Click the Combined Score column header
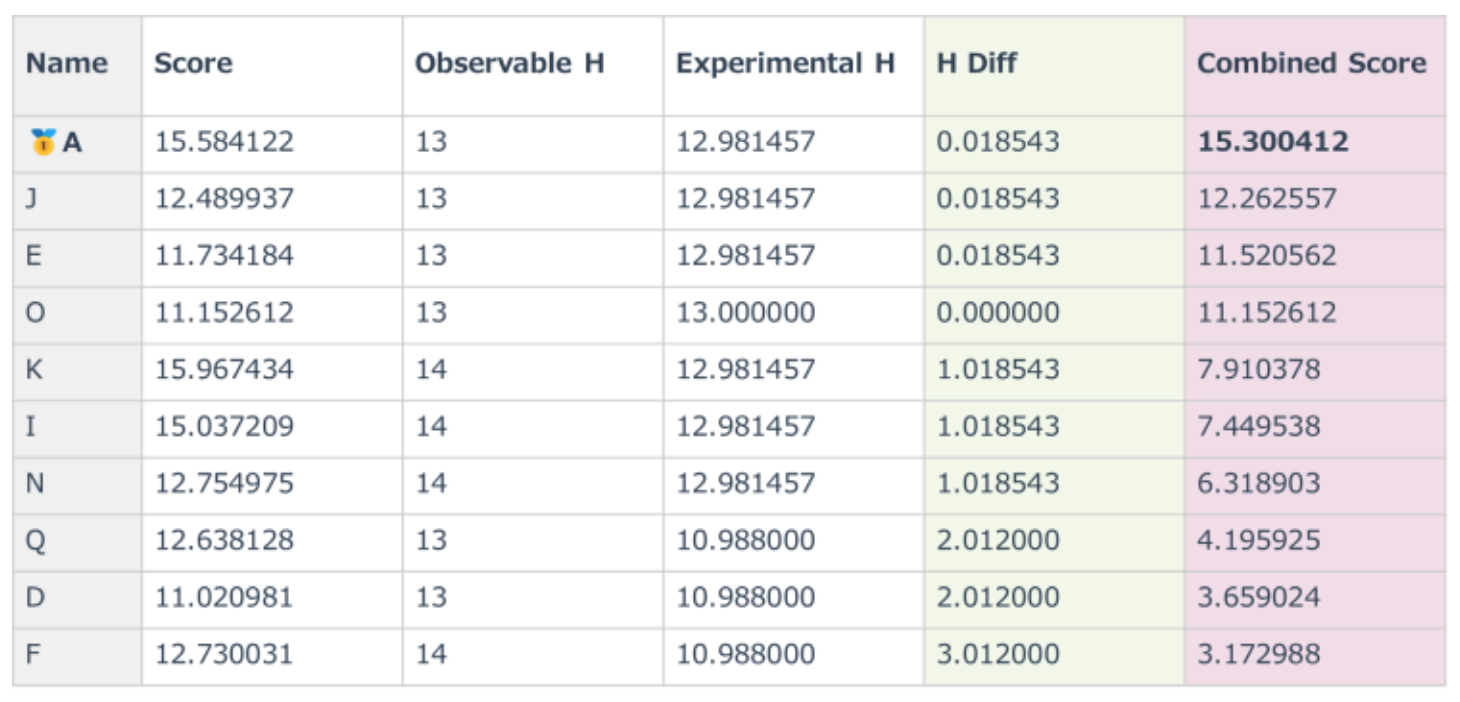The image size is (1460, 702). (x=1311, y=64)
